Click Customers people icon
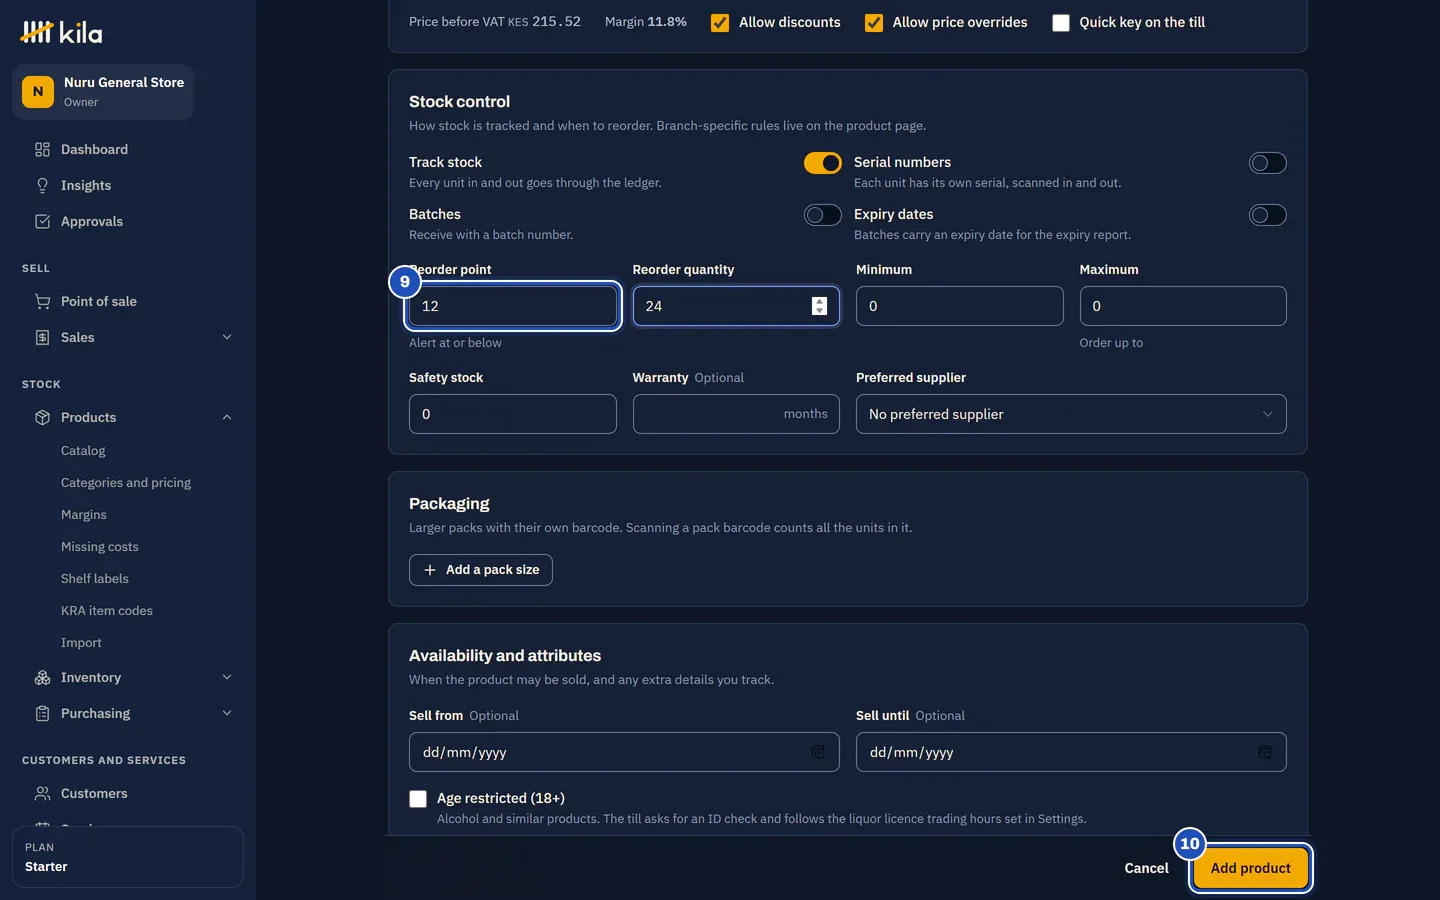Viewport: 1440px width, 900px height. 42,793
